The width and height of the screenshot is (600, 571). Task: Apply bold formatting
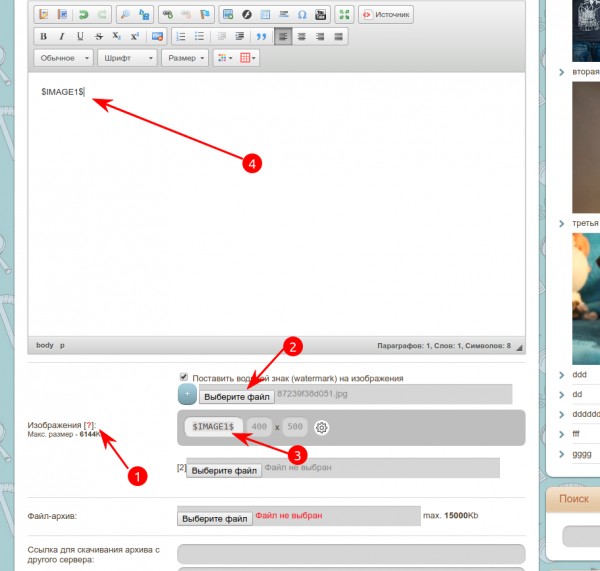click(x=44, y=36)
